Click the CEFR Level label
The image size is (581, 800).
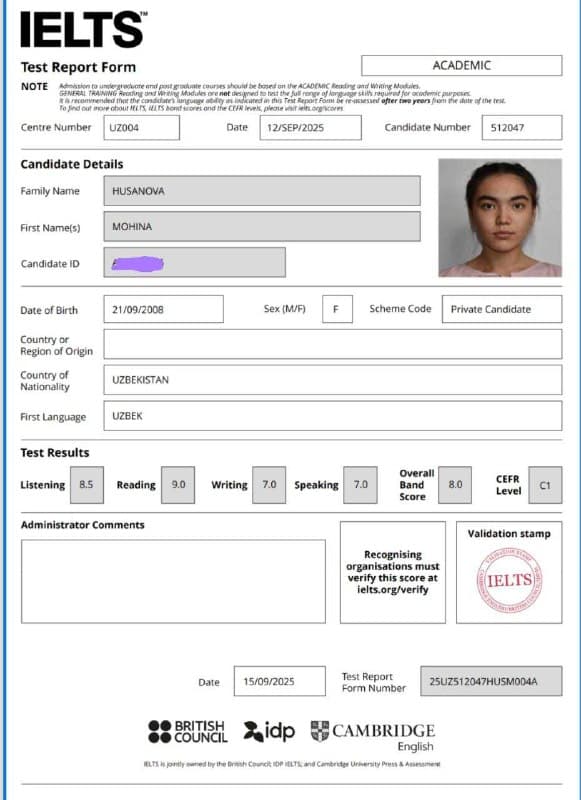508,485
